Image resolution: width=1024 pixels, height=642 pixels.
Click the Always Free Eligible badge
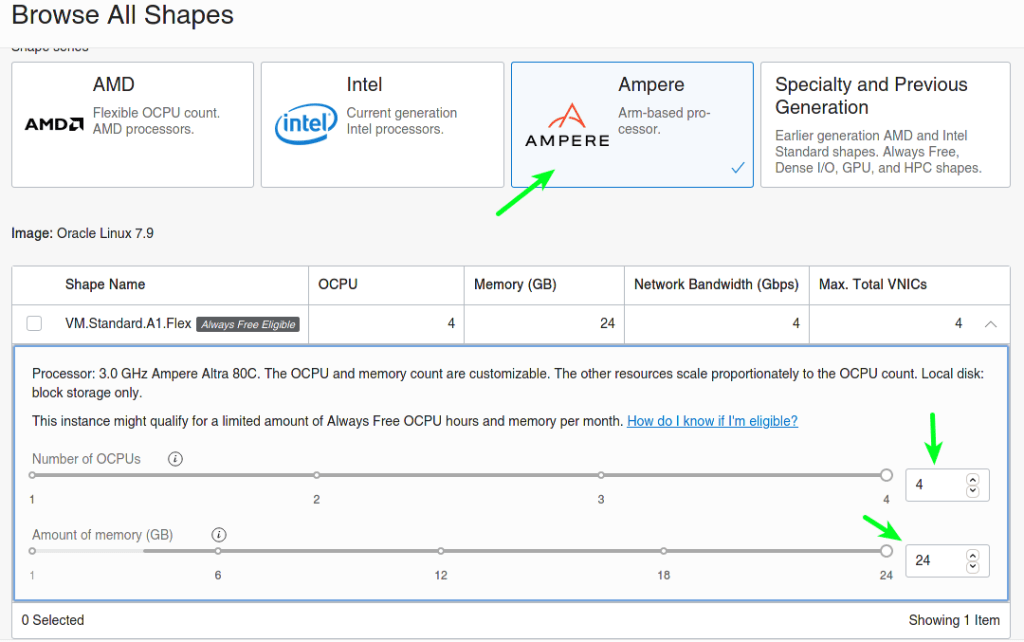(248, 324)
